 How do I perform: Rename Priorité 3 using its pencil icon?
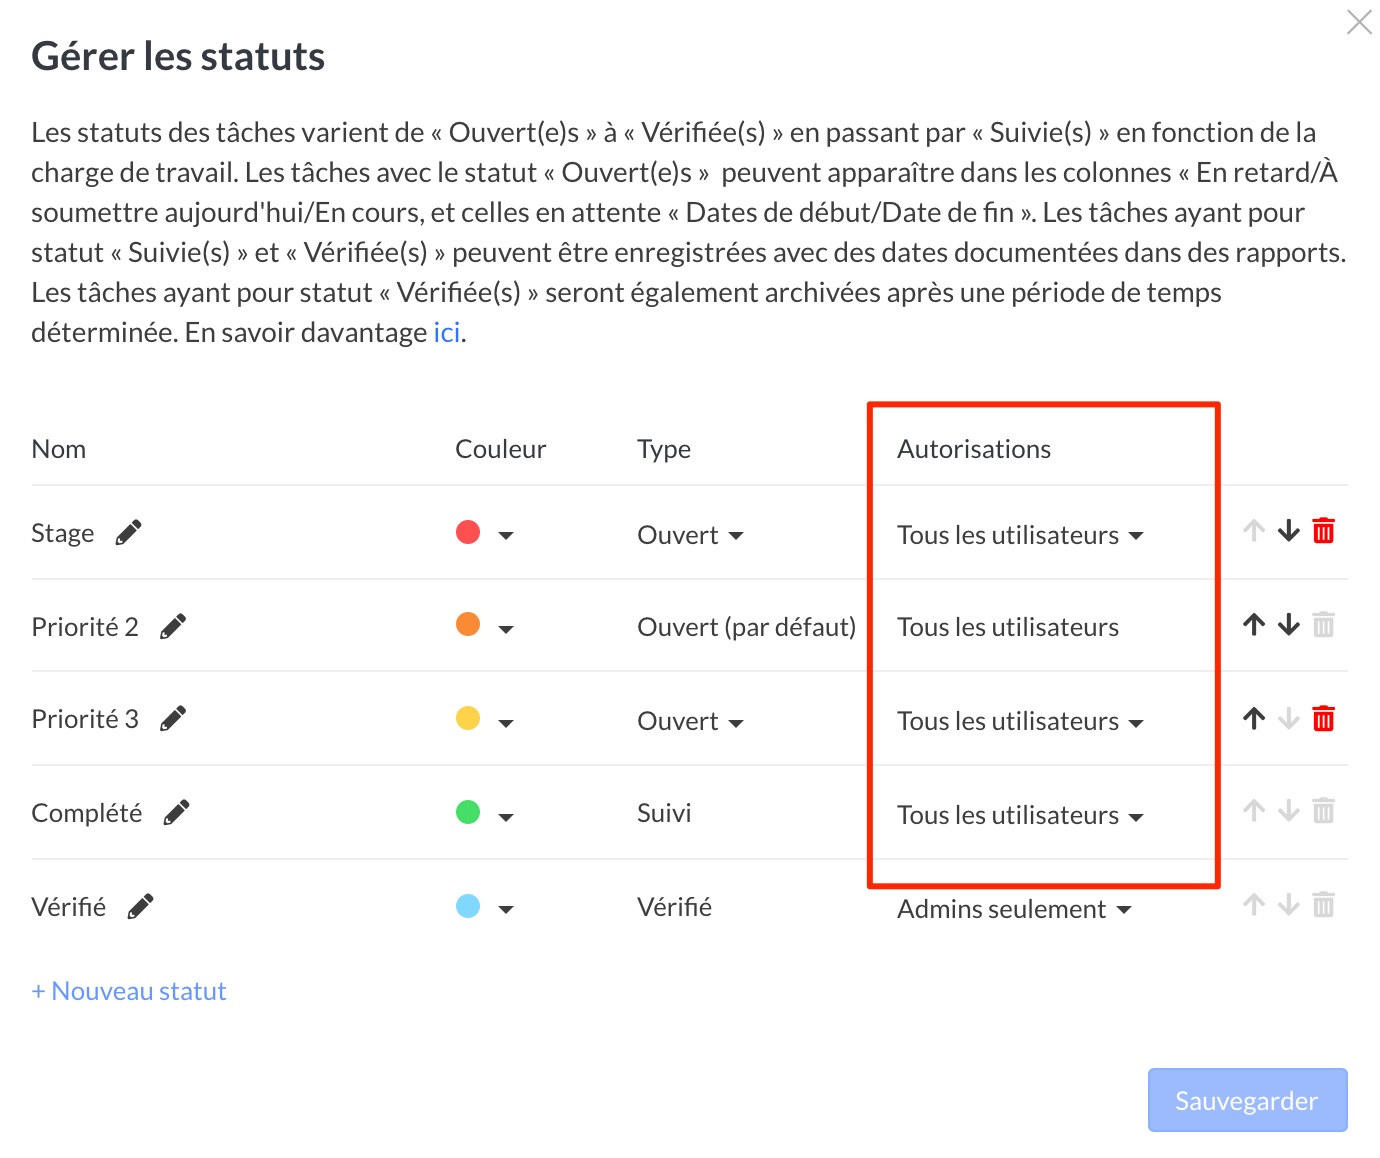click(x=173, y=719)
